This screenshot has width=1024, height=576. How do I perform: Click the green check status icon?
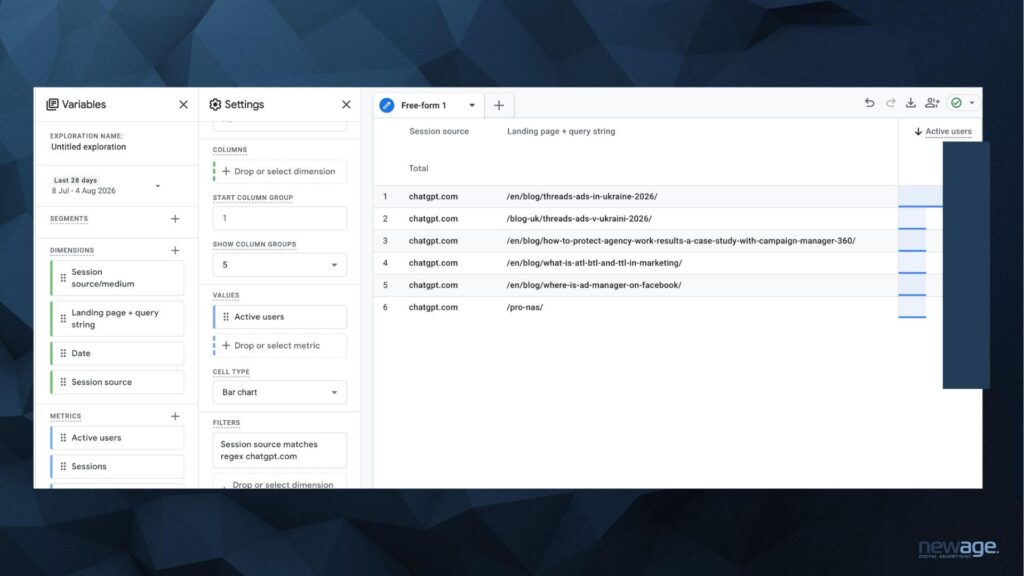click(956, 103)
